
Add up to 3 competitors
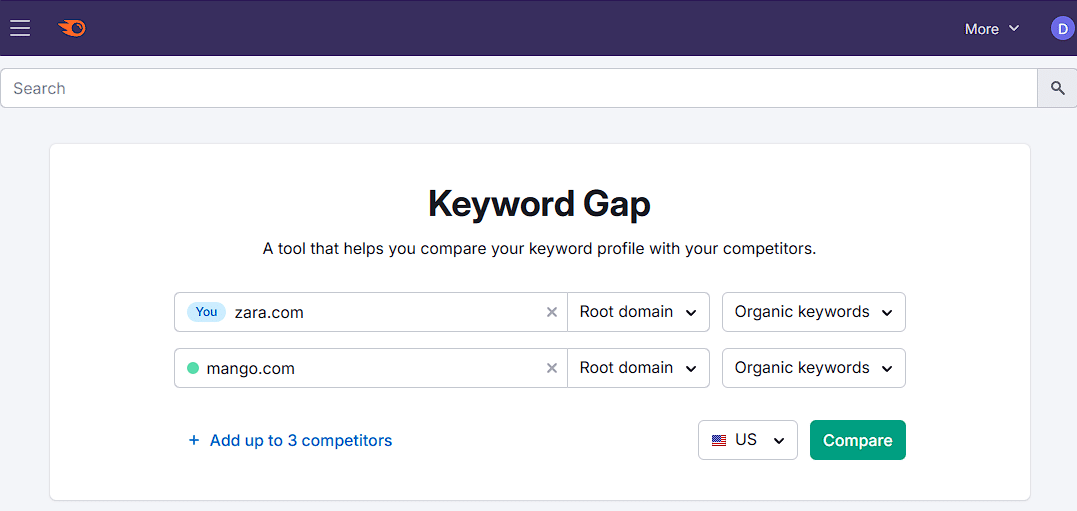pos(290,440)
